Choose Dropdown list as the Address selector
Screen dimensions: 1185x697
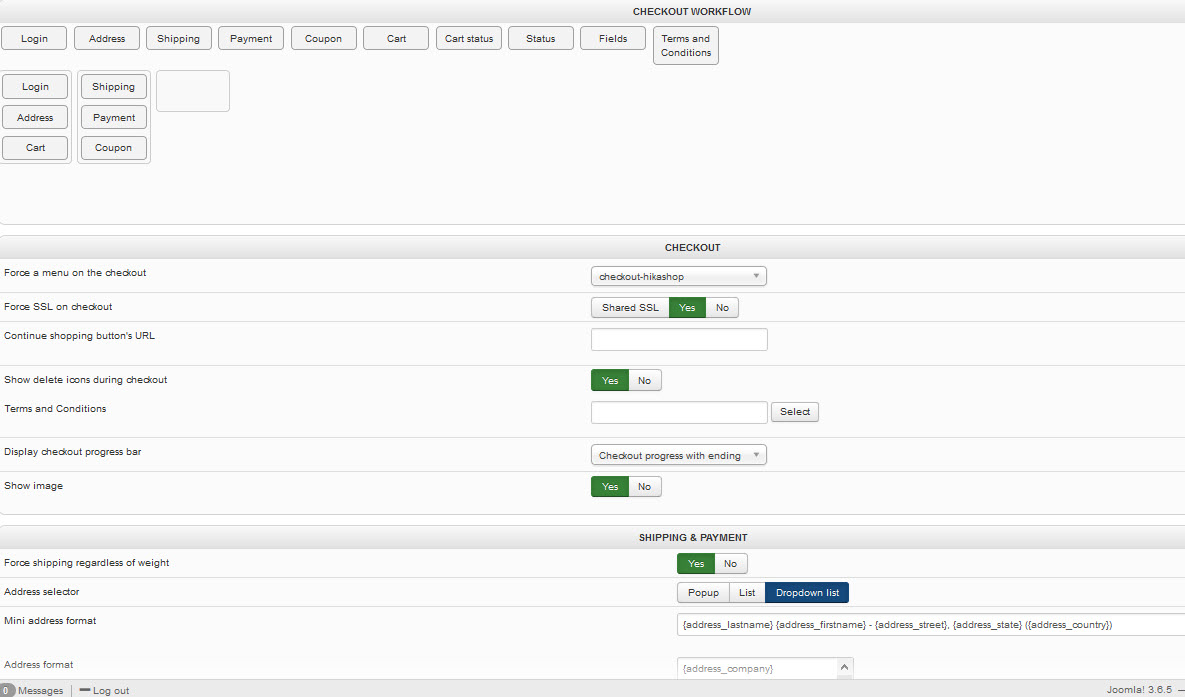point(807,593)
